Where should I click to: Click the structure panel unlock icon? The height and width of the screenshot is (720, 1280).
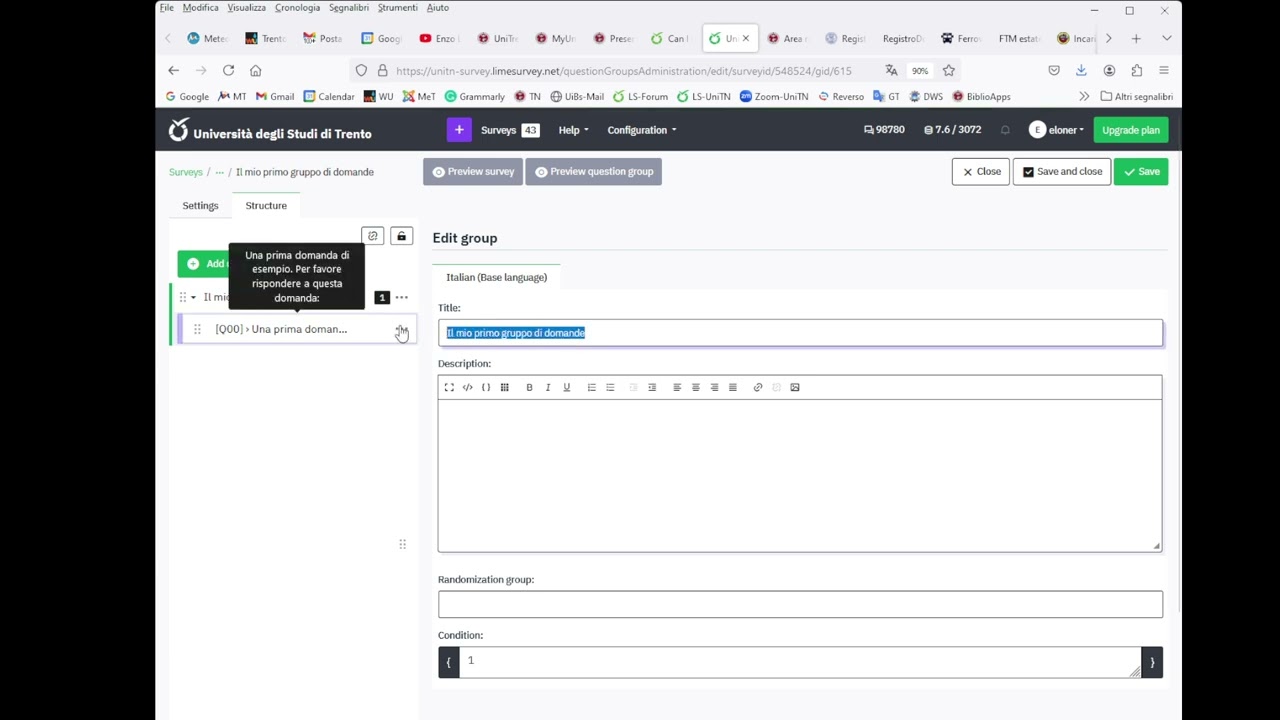tap(401, 236)
